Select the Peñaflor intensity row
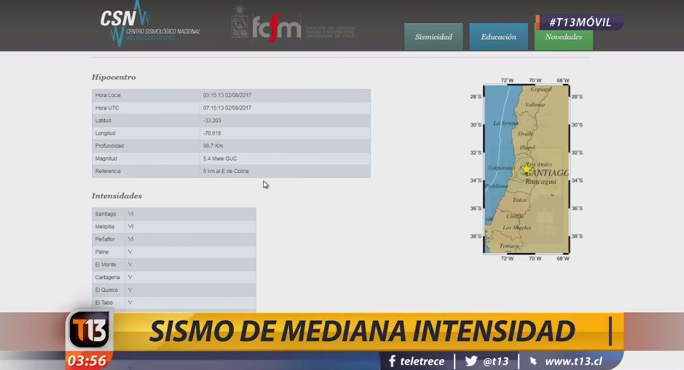Viewport: 684px width, 370px height. [x=174, y=239]
